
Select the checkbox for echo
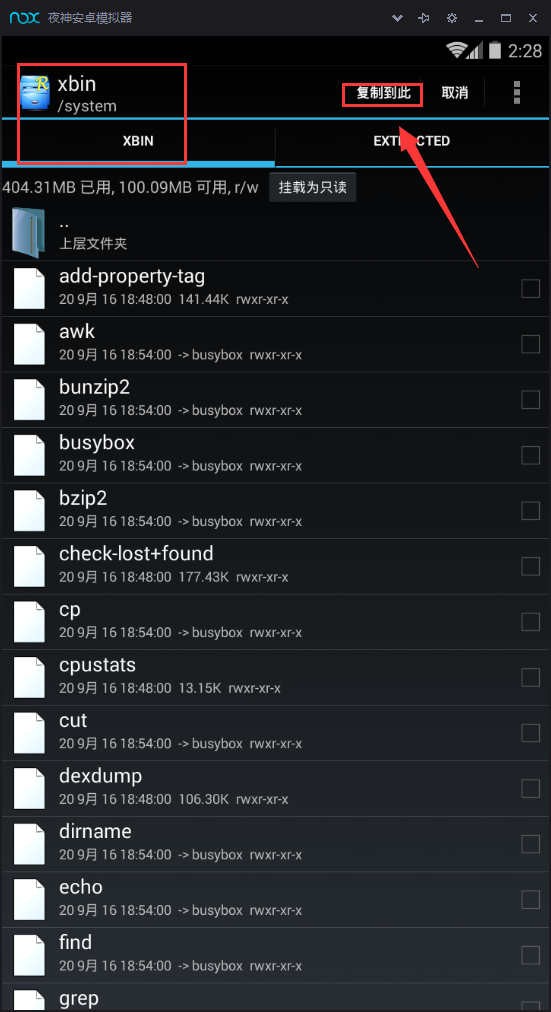click(x=530, y=899)
